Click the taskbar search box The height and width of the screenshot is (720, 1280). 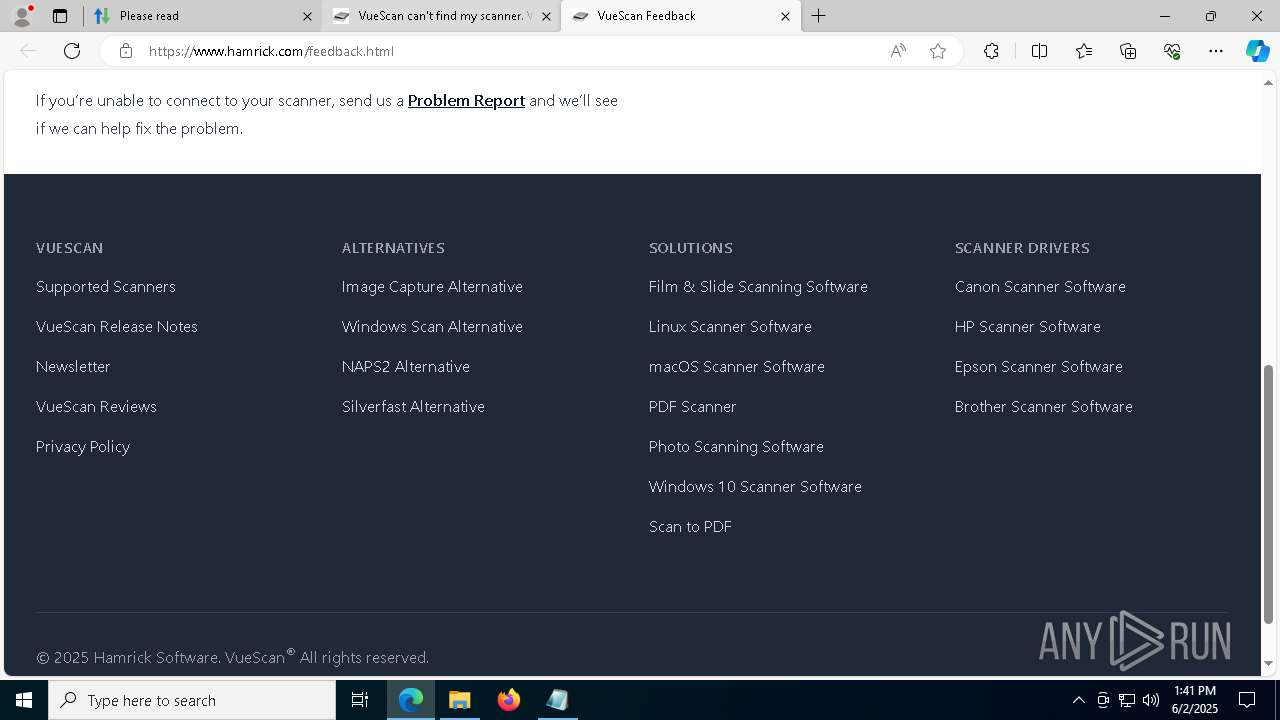point(192,700)
